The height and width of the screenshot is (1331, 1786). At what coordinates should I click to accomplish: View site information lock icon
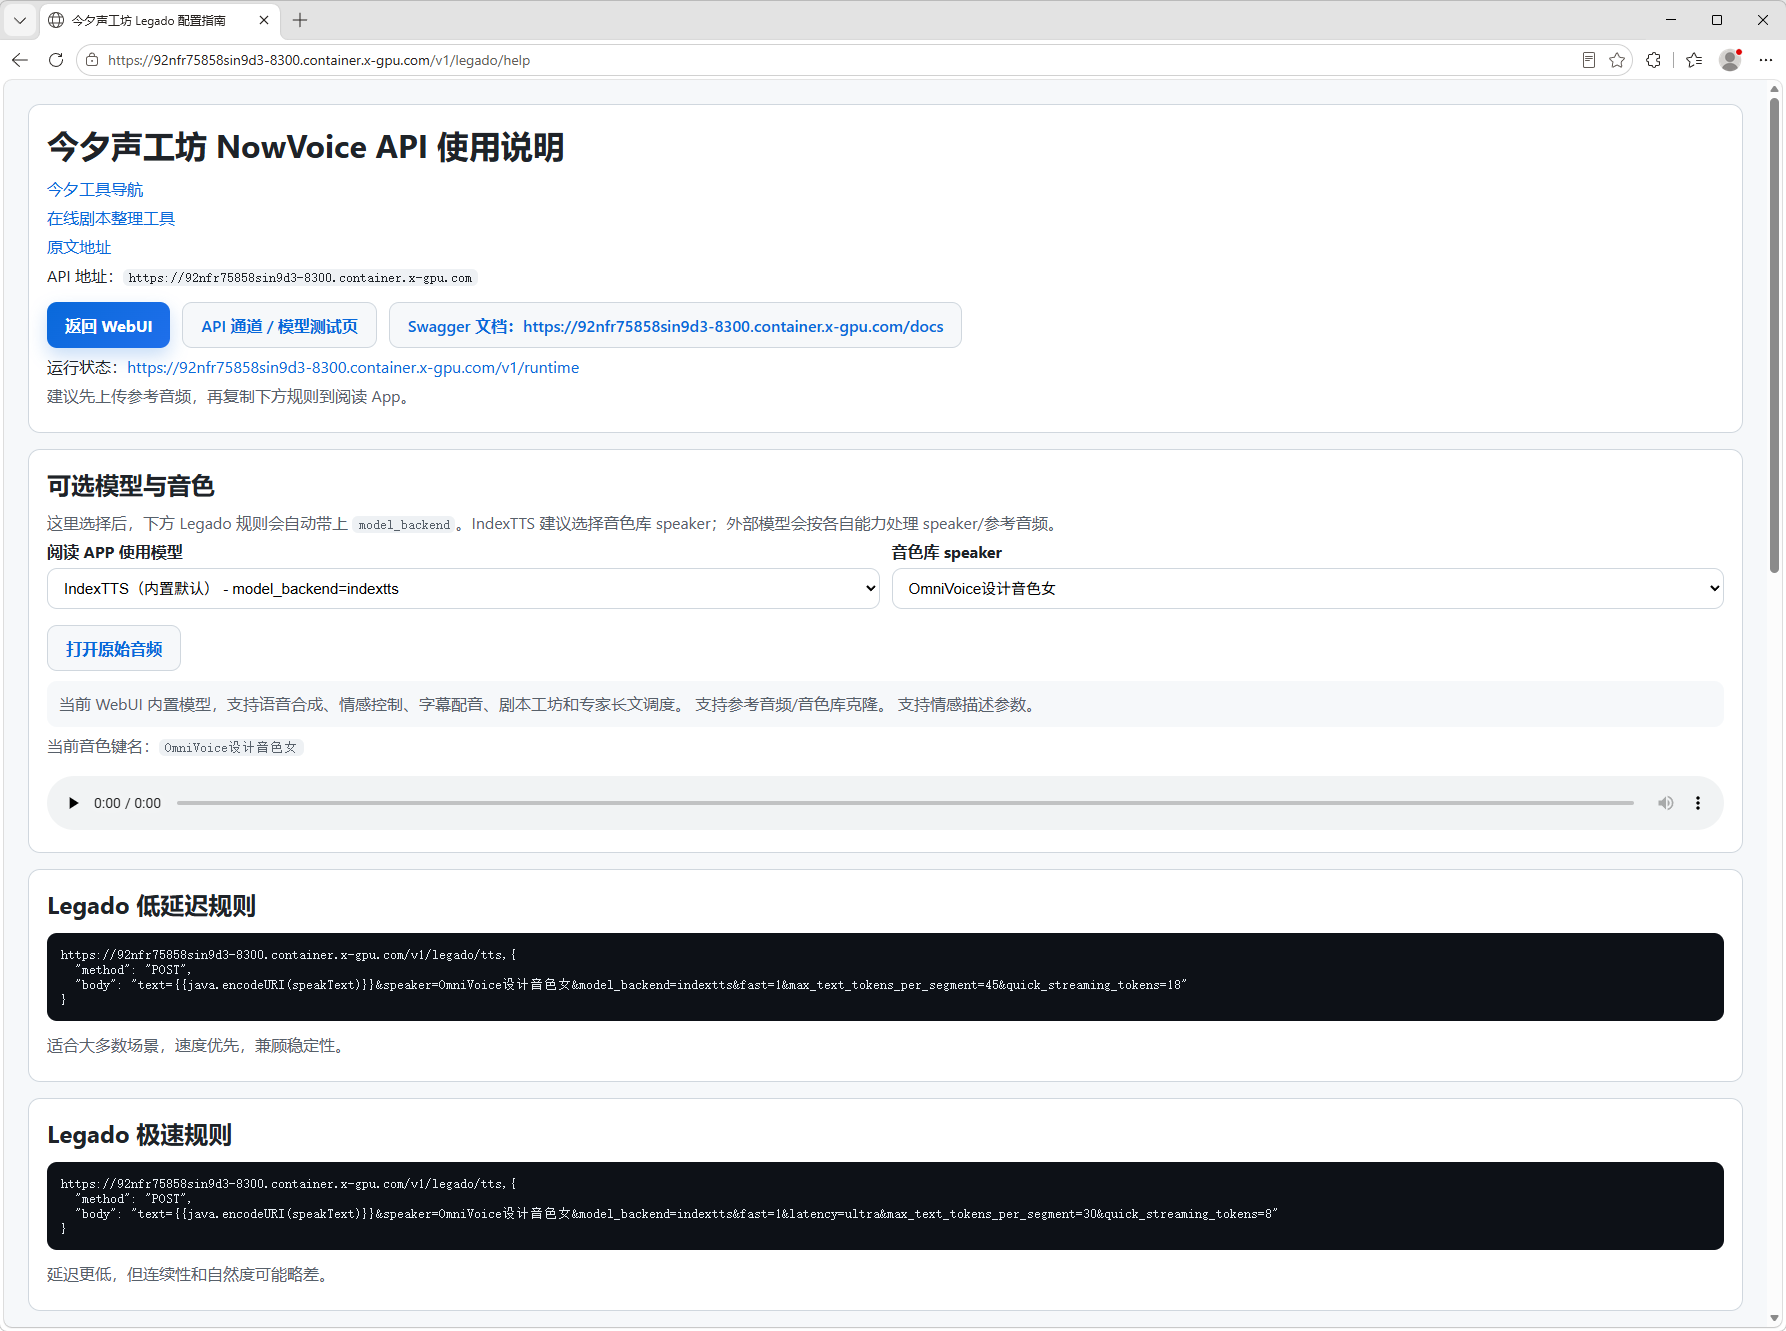click(x=92, y=60)
